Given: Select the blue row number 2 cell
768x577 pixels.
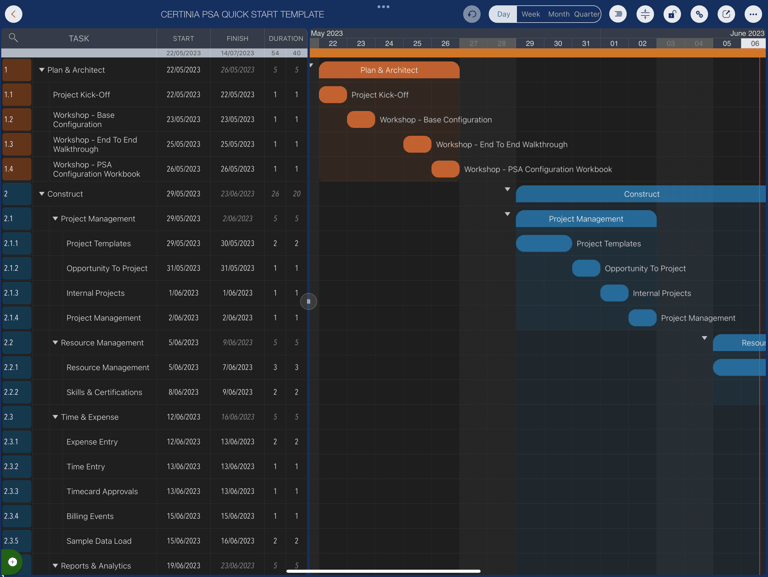Looking at the screenshot, I should pyautogui.click(x=17, y=194).
